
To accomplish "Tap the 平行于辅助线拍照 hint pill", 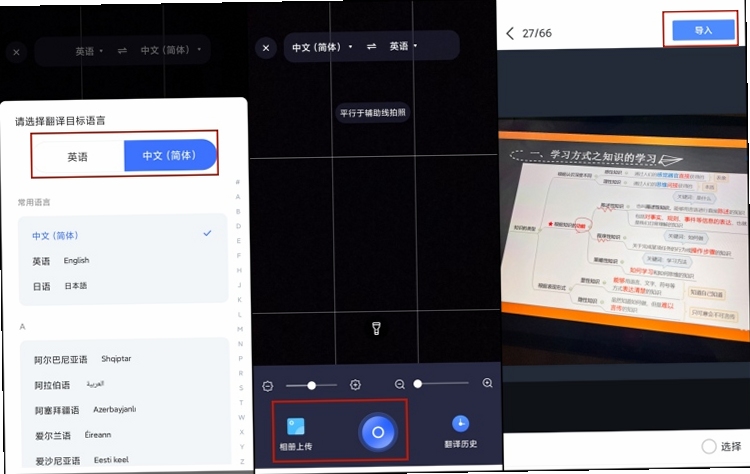I will (x=373, y=113).
